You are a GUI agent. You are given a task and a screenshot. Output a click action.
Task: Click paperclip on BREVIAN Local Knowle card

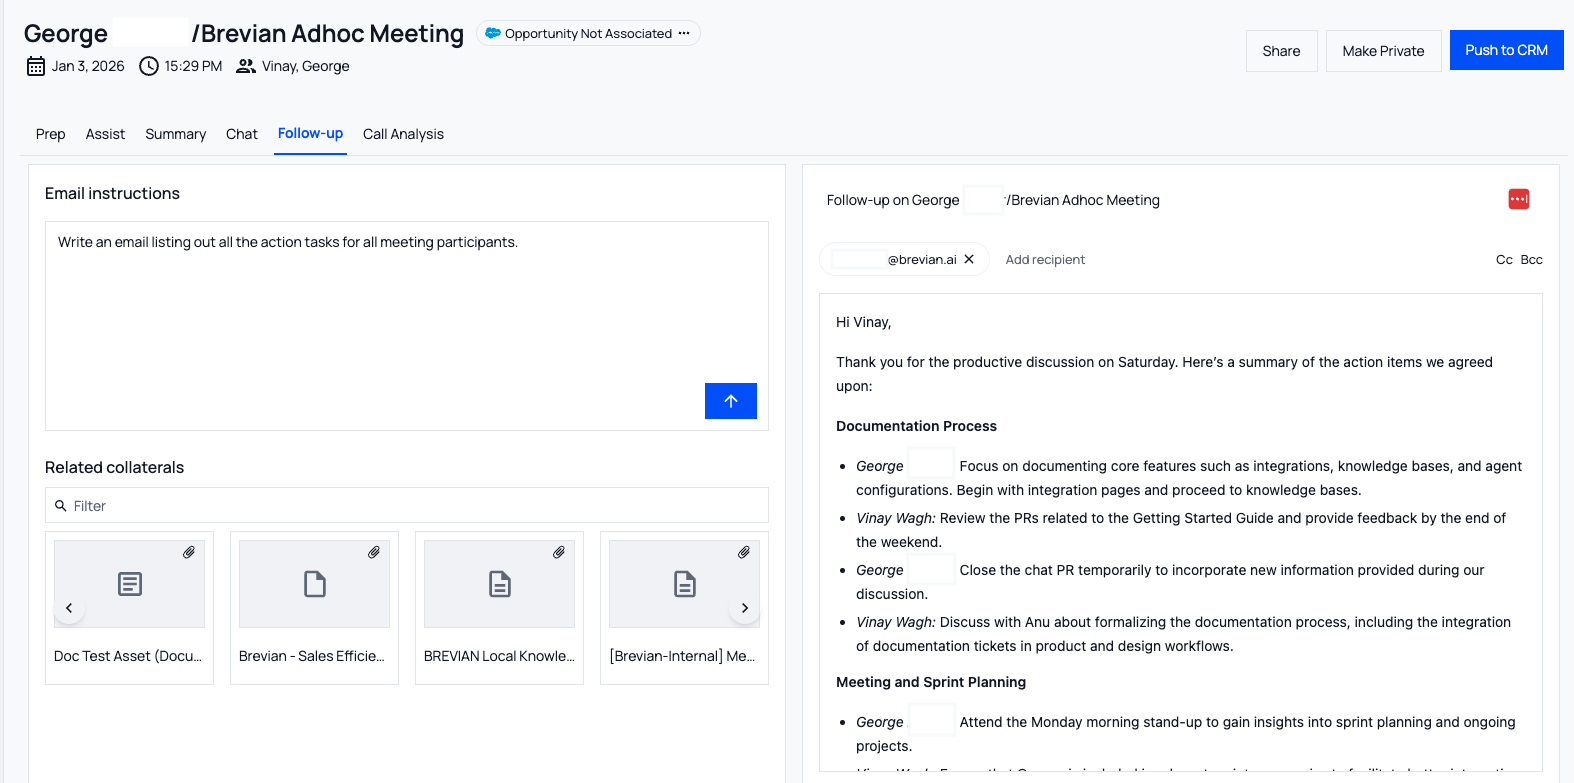(559, 552)
